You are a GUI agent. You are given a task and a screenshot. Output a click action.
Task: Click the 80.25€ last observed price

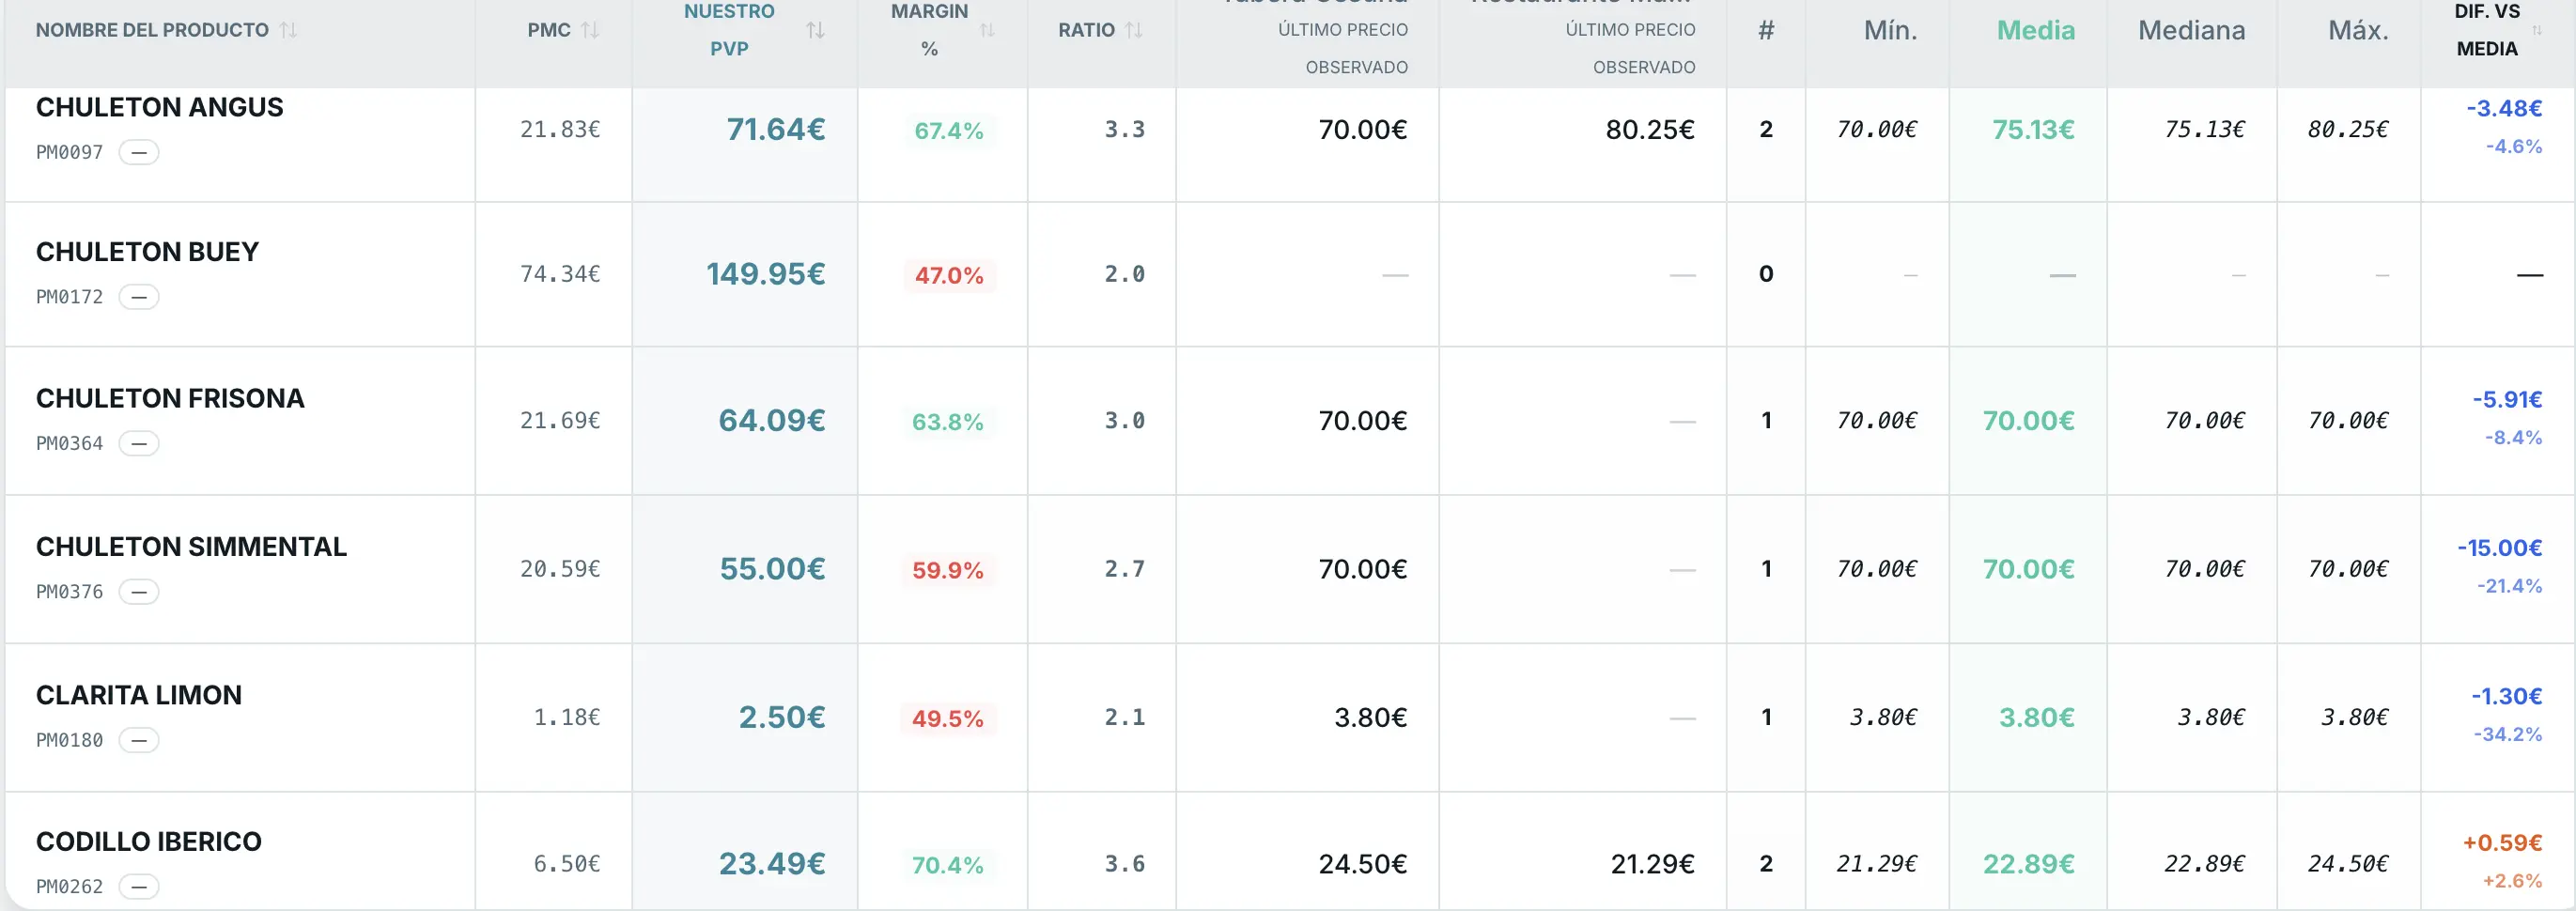1650,129
